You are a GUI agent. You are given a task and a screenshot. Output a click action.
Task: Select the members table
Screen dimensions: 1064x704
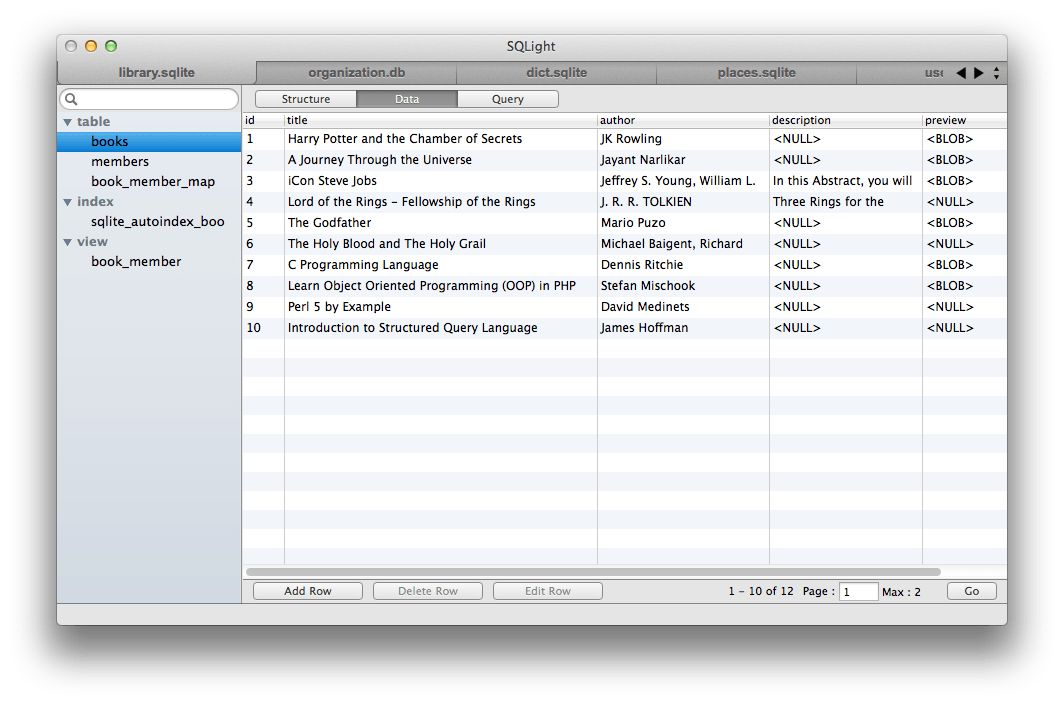click(120, 161)
